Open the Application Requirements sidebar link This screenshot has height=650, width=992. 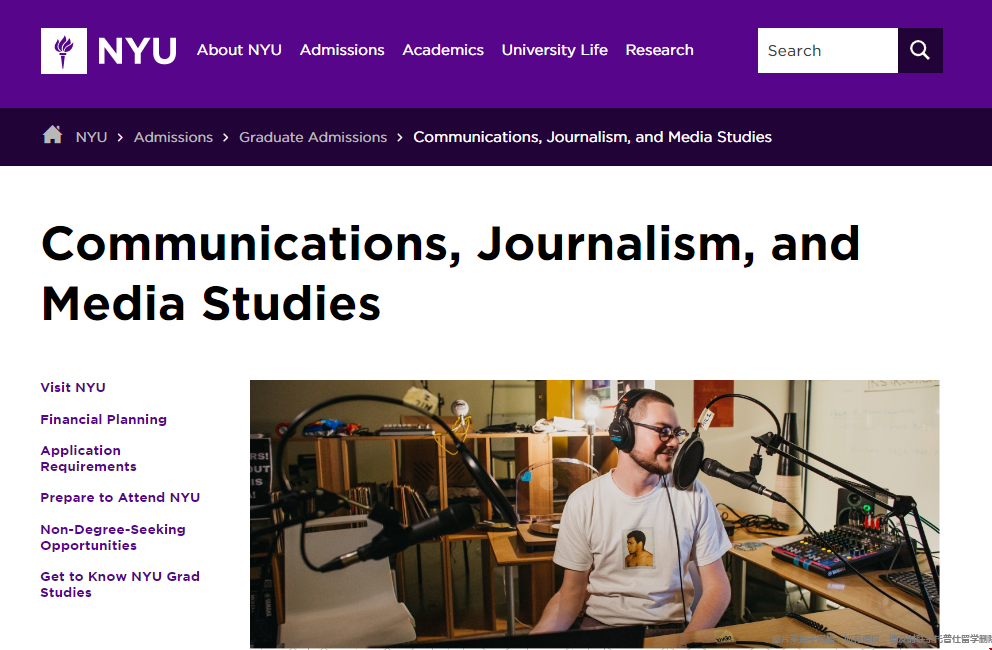(89, 458)
